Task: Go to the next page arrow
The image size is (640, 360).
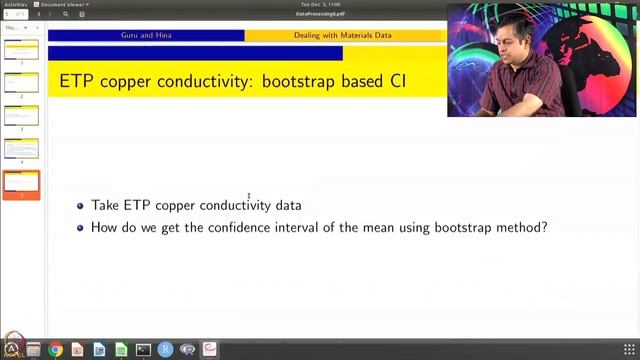Action: pos(50,14)
